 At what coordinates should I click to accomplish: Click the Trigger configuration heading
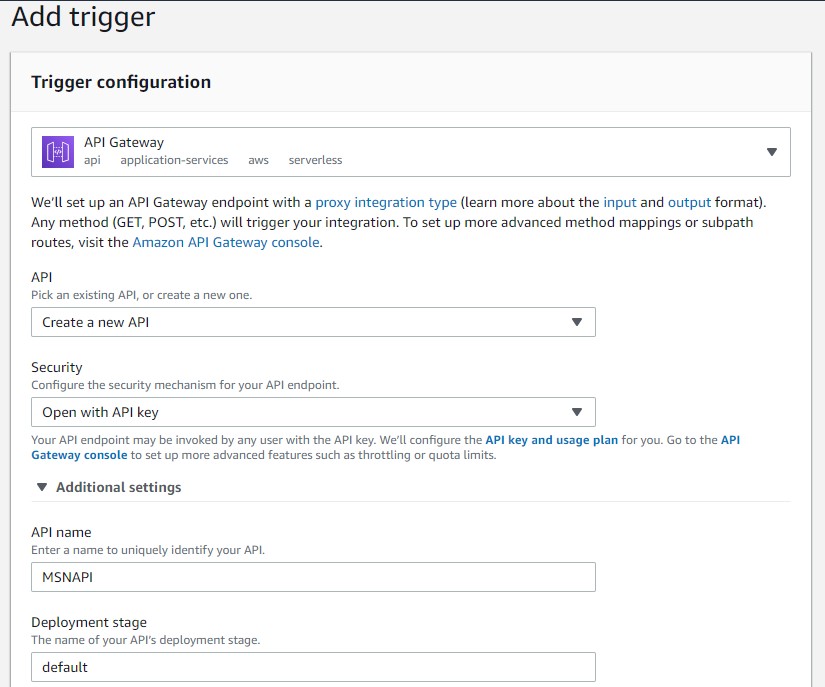pyautogui.click(x=121, y=82)
